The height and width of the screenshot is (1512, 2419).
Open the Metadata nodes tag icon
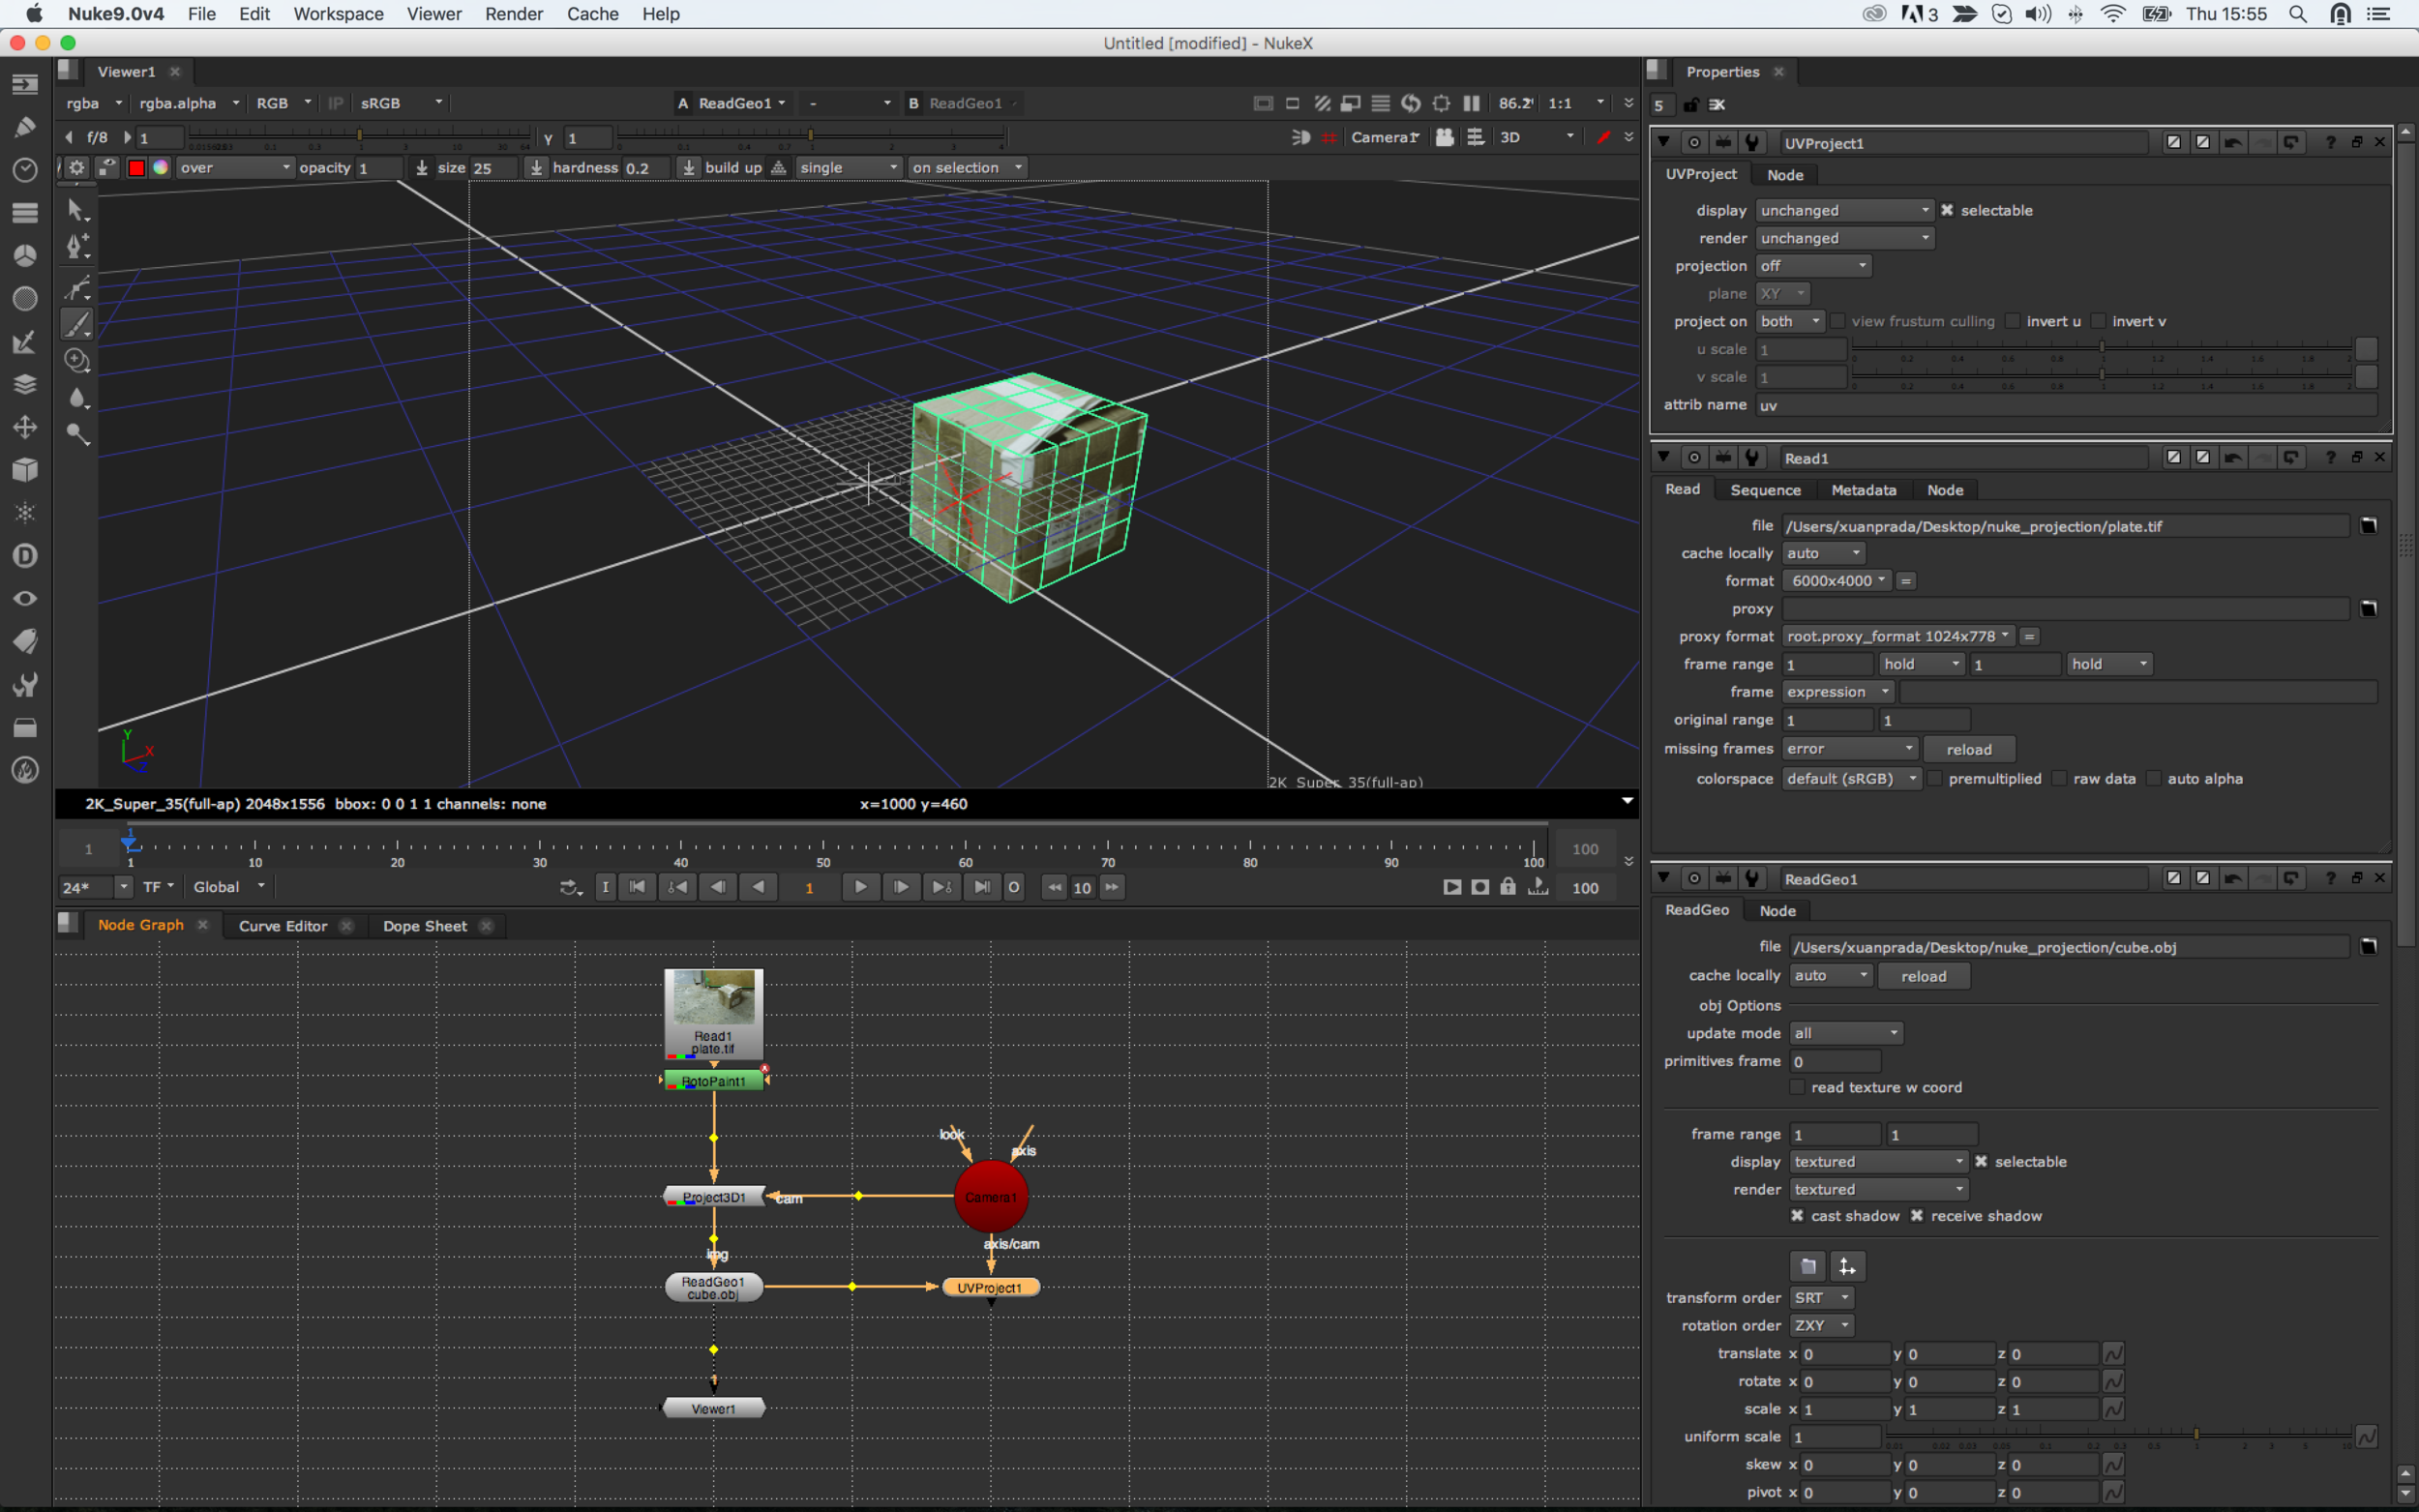point(25,641)
